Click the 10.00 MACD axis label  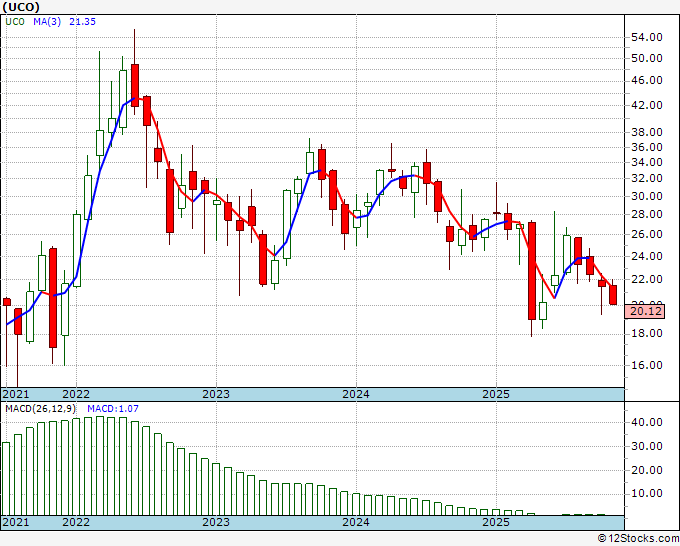645,493
